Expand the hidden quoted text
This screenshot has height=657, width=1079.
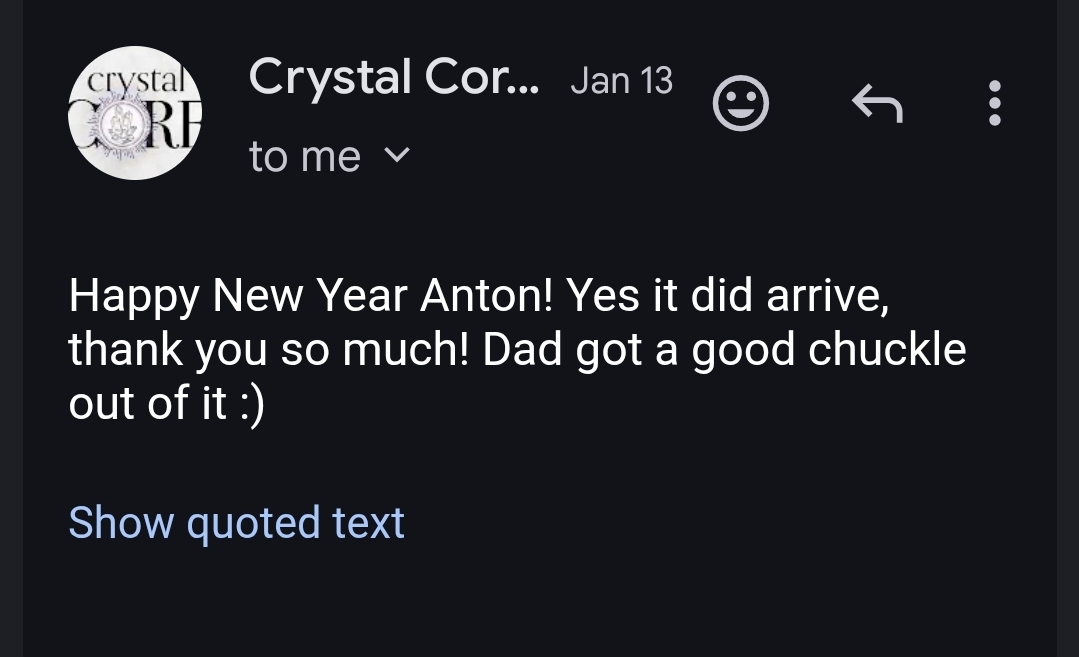tap(237, 523)
